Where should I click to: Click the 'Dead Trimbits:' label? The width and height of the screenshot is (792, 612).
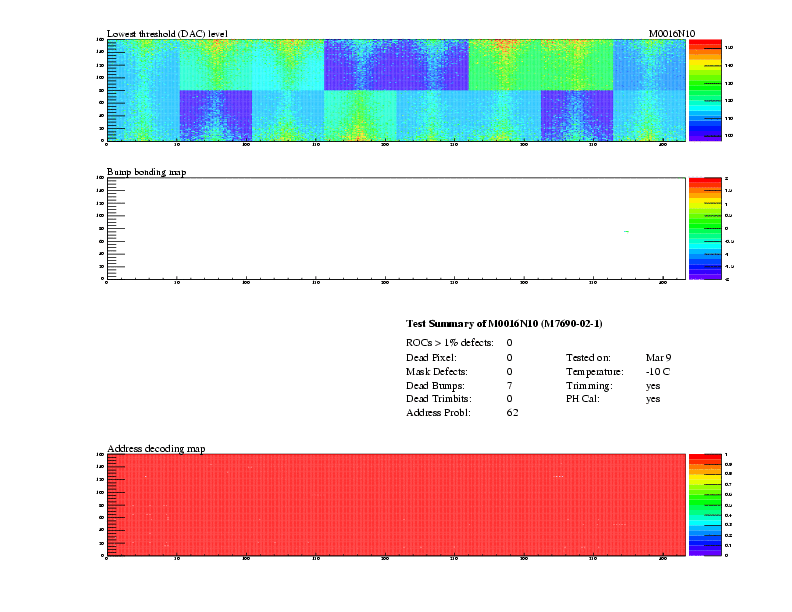(x=438, y=399)
